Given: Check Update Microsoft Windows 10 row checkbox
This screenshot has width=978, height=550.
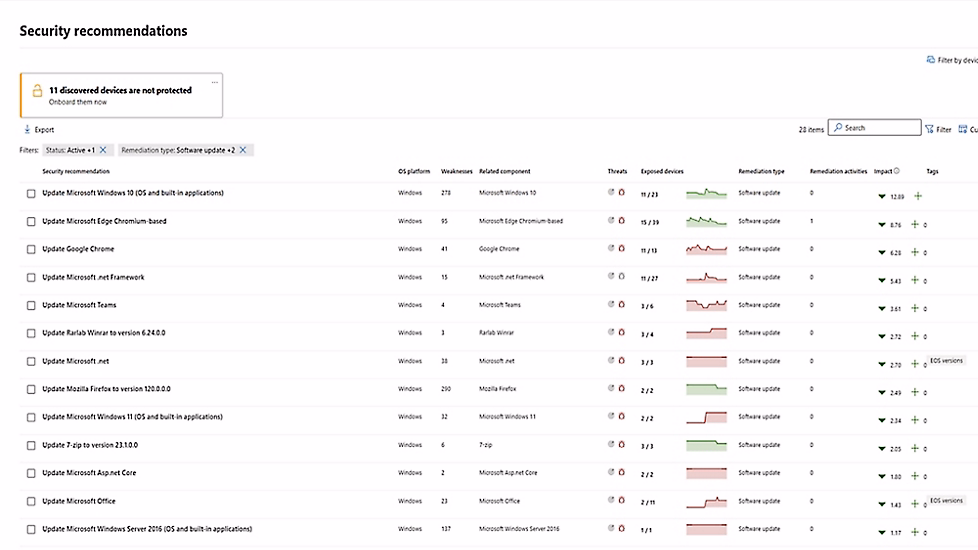Looking at the screenshot, I should (31, 193).
